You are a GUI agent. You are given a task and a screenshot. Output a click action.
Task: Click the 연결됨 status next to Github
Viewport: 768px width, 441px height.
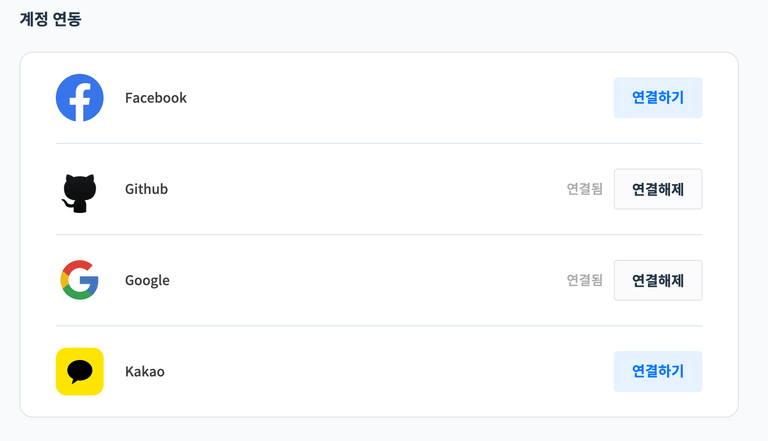[584, 189]
